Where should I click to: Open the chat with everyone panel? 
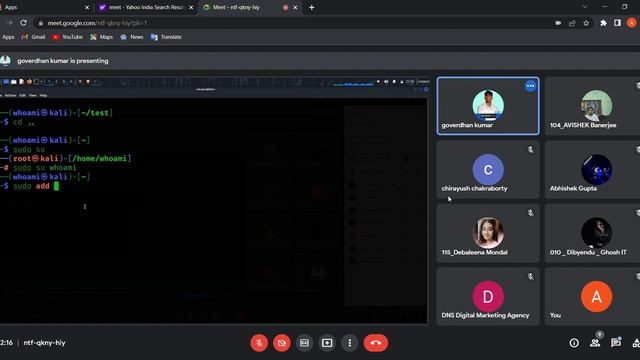click(616, 343)
